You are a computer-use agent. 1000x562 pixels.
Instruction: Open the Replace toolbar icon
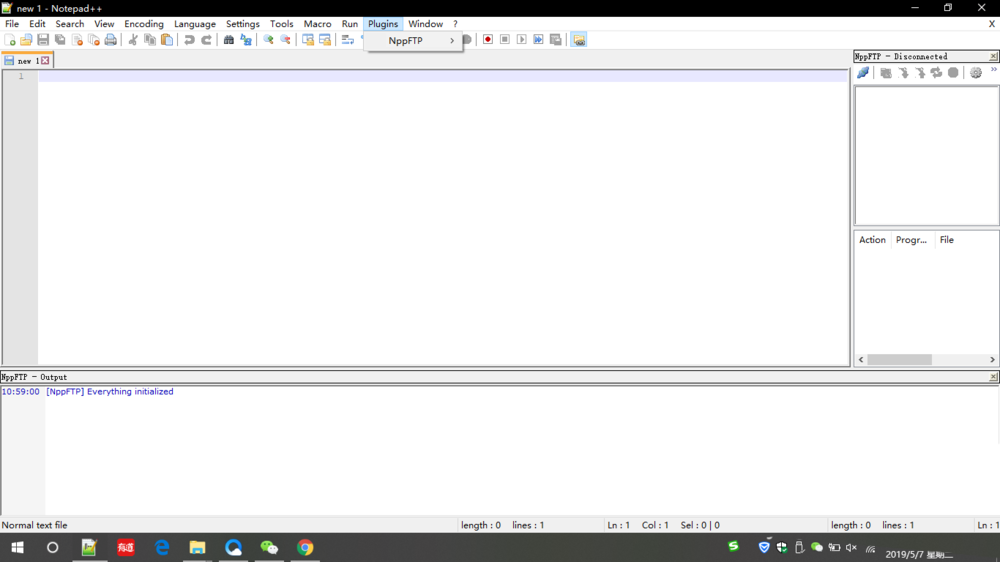pos(246,40)
